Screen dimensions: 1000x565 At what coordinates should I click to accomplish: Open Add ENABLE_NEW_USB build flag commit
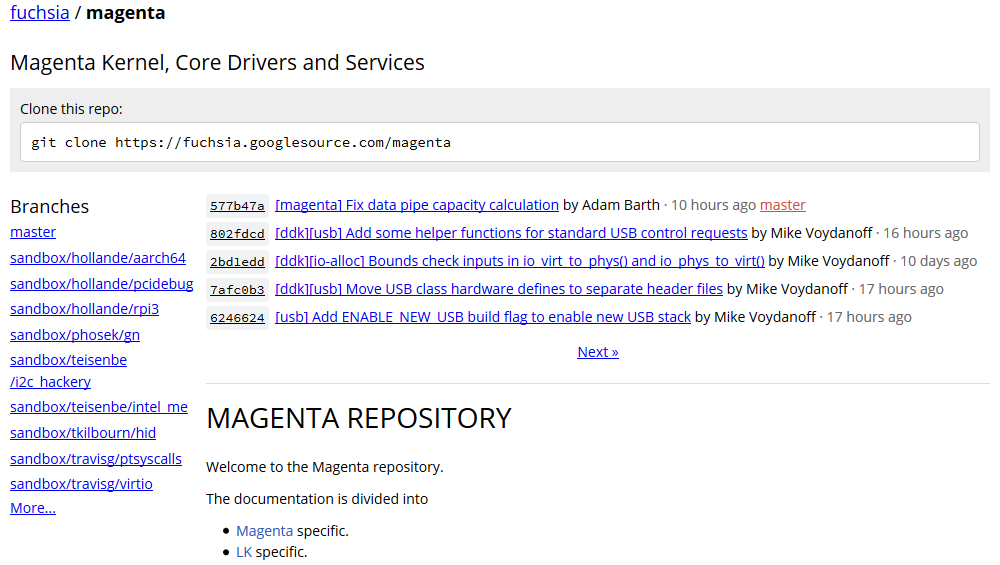[483, 318]
